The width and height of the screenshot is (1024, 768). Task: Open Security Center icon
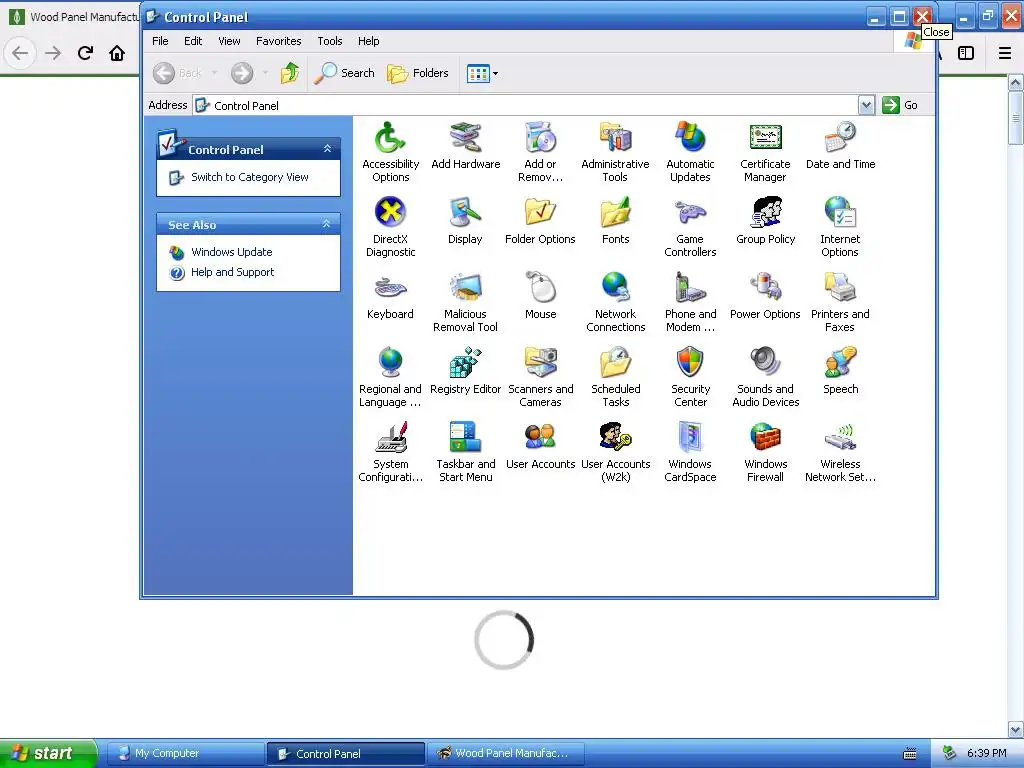690,377
